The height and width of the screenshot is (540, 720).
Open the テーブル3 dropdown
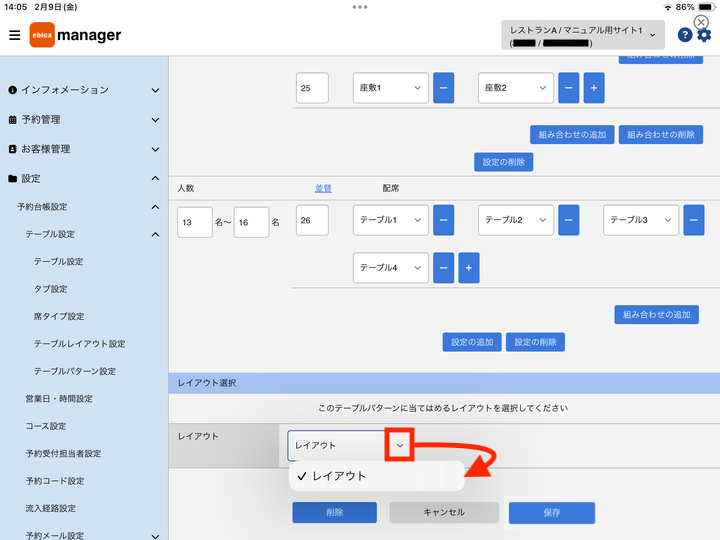tap(641, 220)
